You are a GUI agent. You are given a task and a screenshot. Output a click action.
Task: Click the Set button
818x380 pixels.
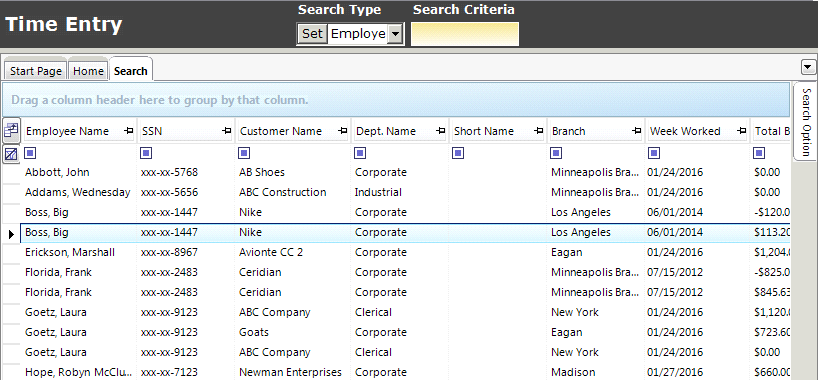(x=312, y=34)
